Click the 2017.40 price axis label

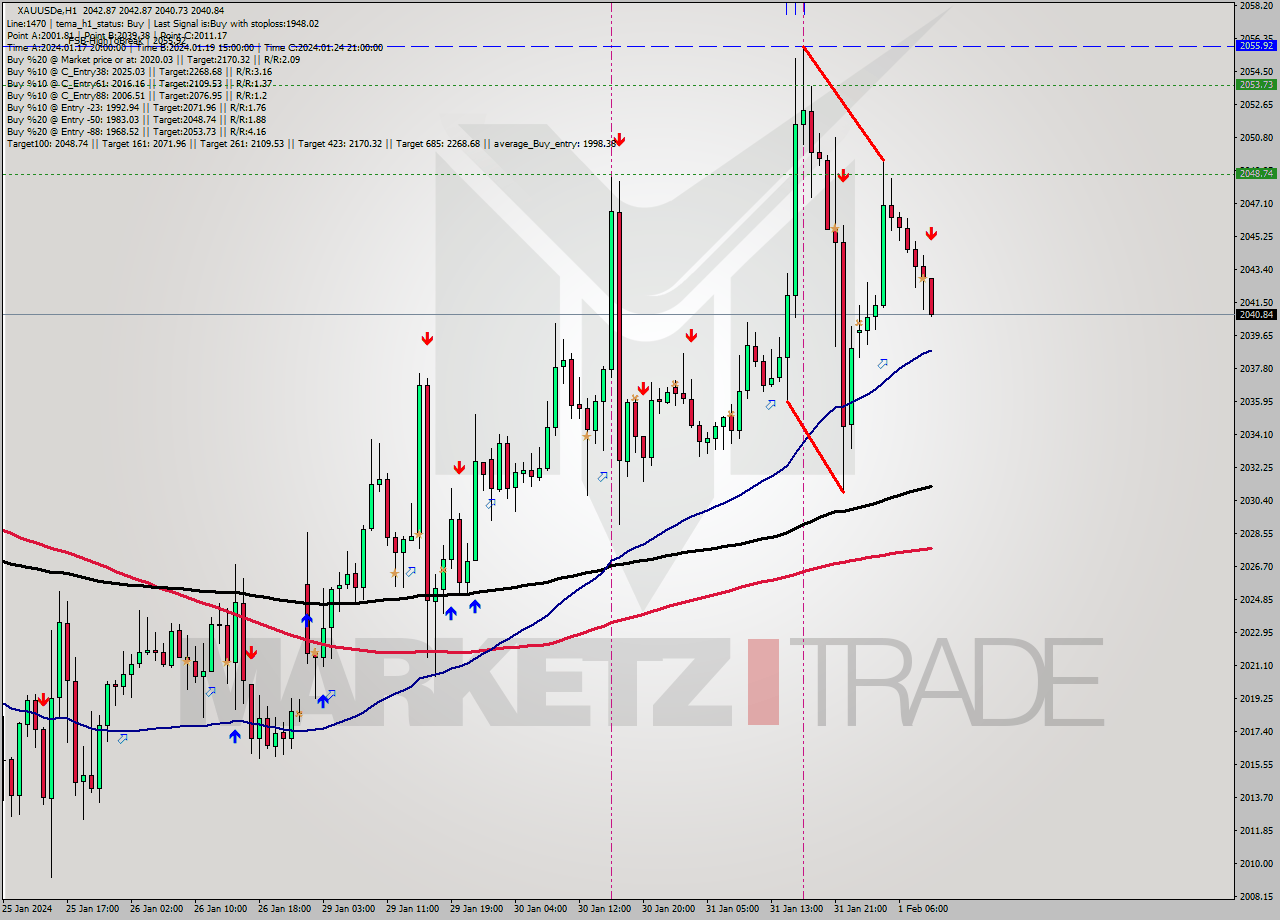tap(1256, 731)
